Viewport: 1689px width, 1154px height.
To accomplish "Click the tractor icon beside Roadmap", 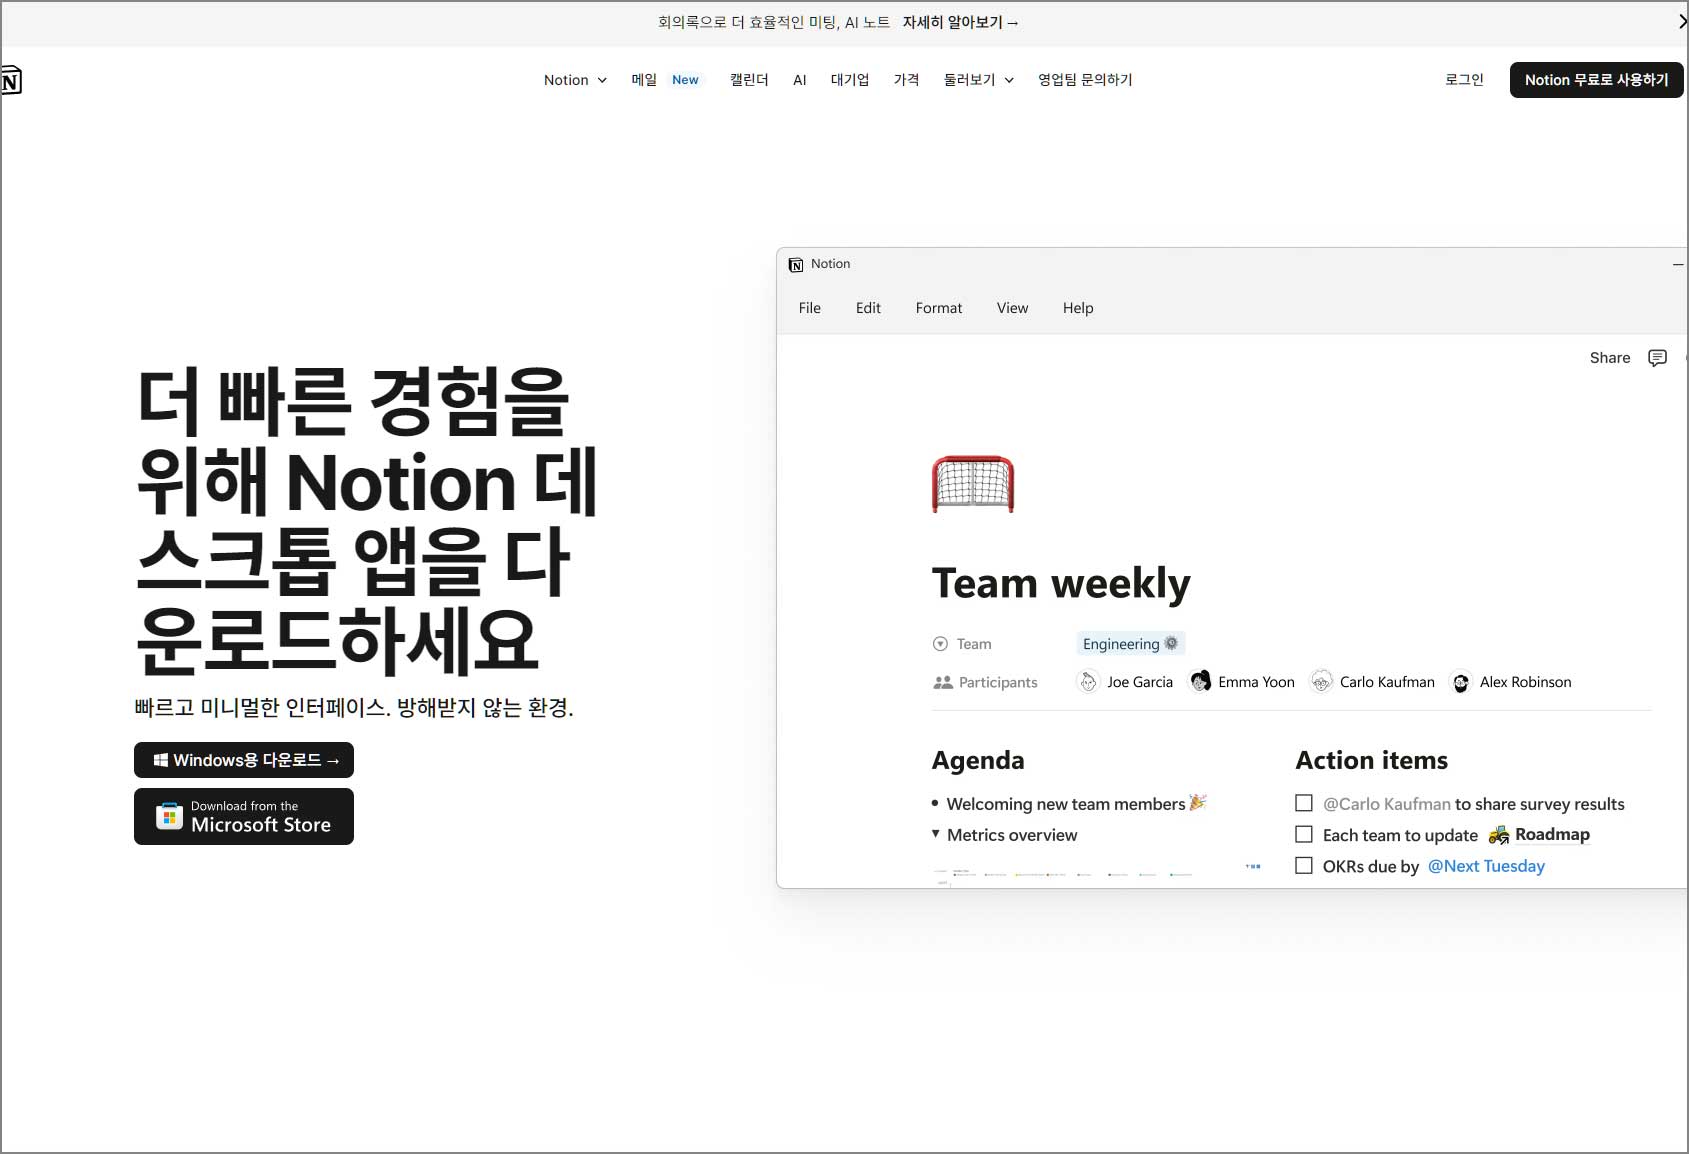I will click(x=1498, y=835).
